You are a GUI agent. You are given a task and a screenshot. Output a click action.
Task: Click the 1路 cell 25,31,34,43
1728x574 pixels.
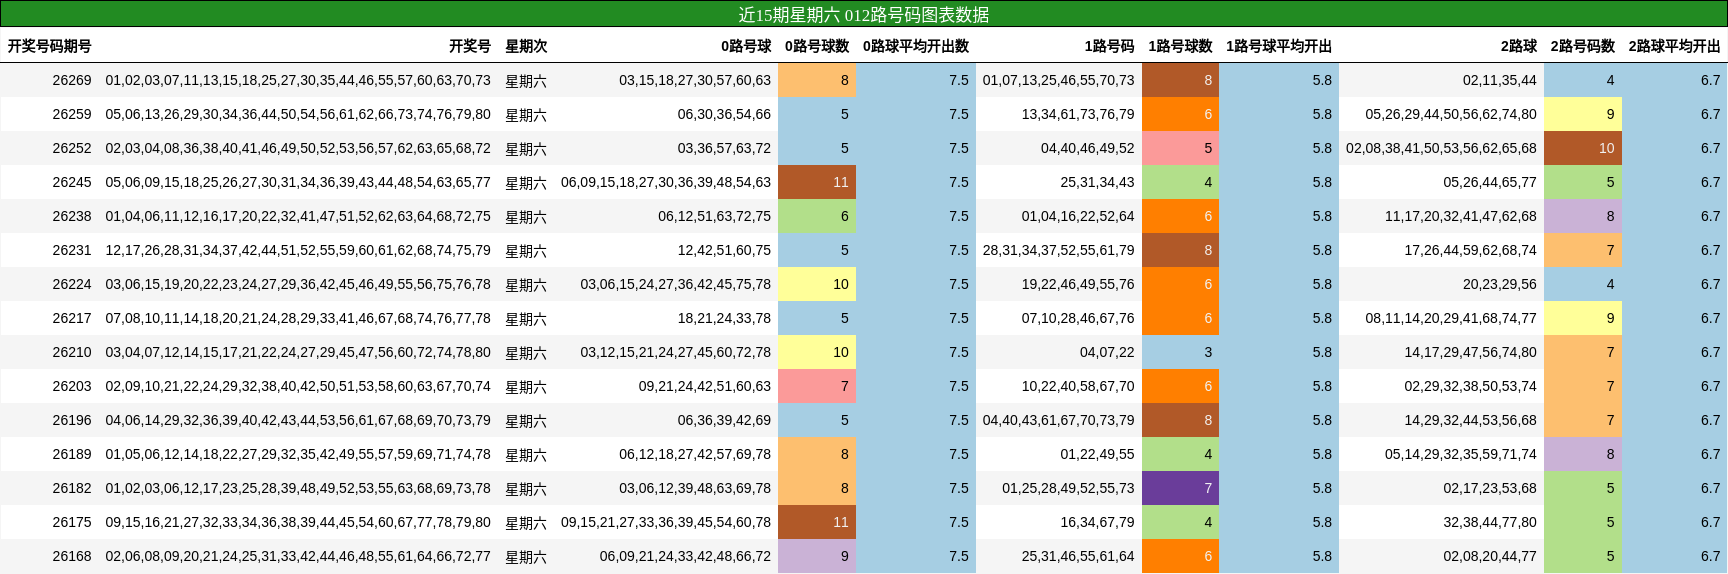tap(1098, 182)
